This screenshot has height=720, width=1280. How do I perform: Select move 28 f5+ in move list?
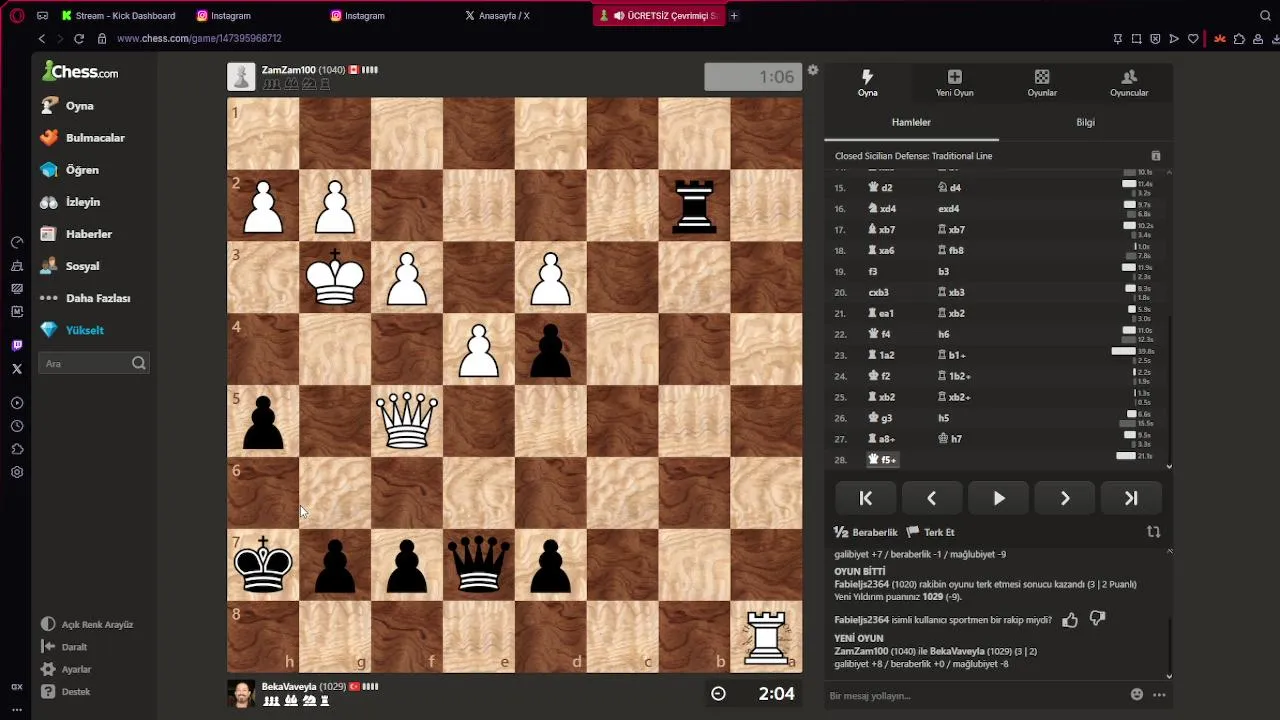(x=883, y=459)
